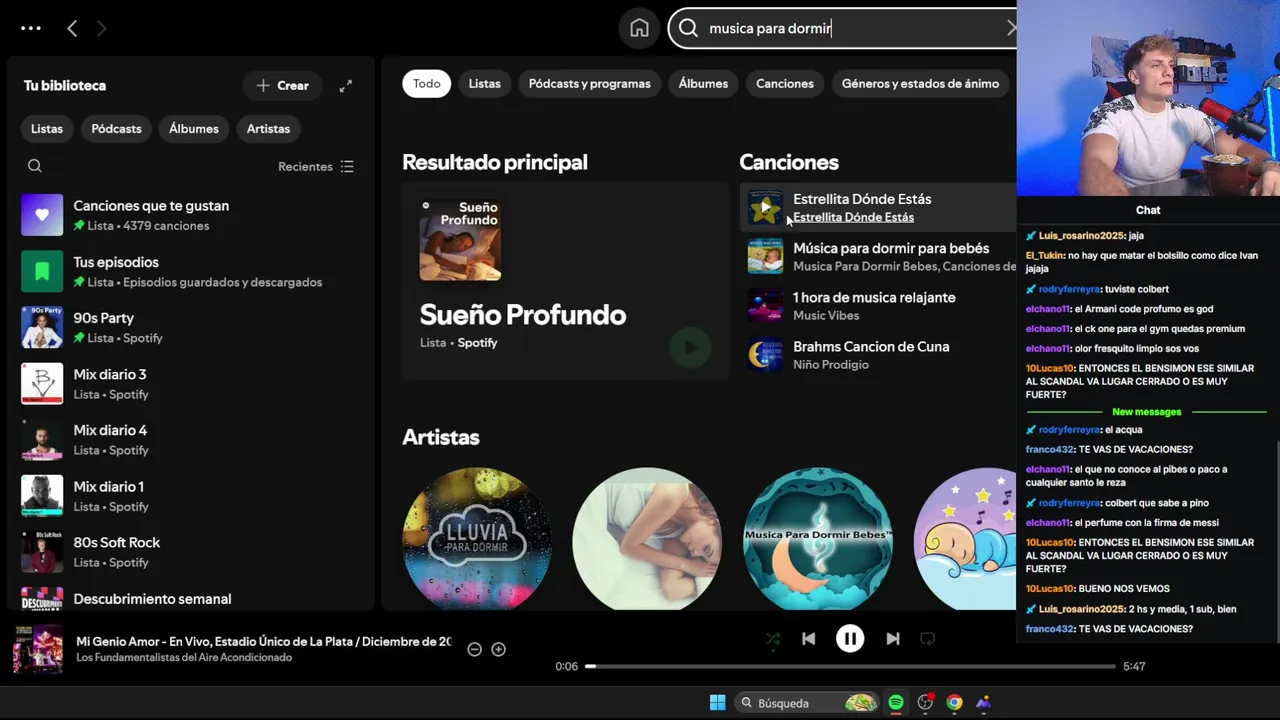Image resolution: width=1280 pixels, height=720 pixels.
Task: Open Music Vibes artist link
Action: click(x=826, y=316)
